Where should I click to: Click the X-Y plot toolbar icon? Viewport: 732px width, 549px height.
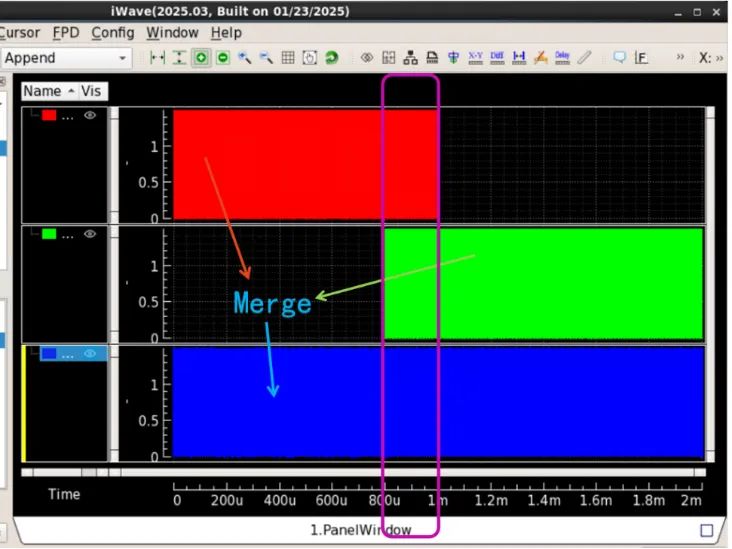tap(475, 58)
